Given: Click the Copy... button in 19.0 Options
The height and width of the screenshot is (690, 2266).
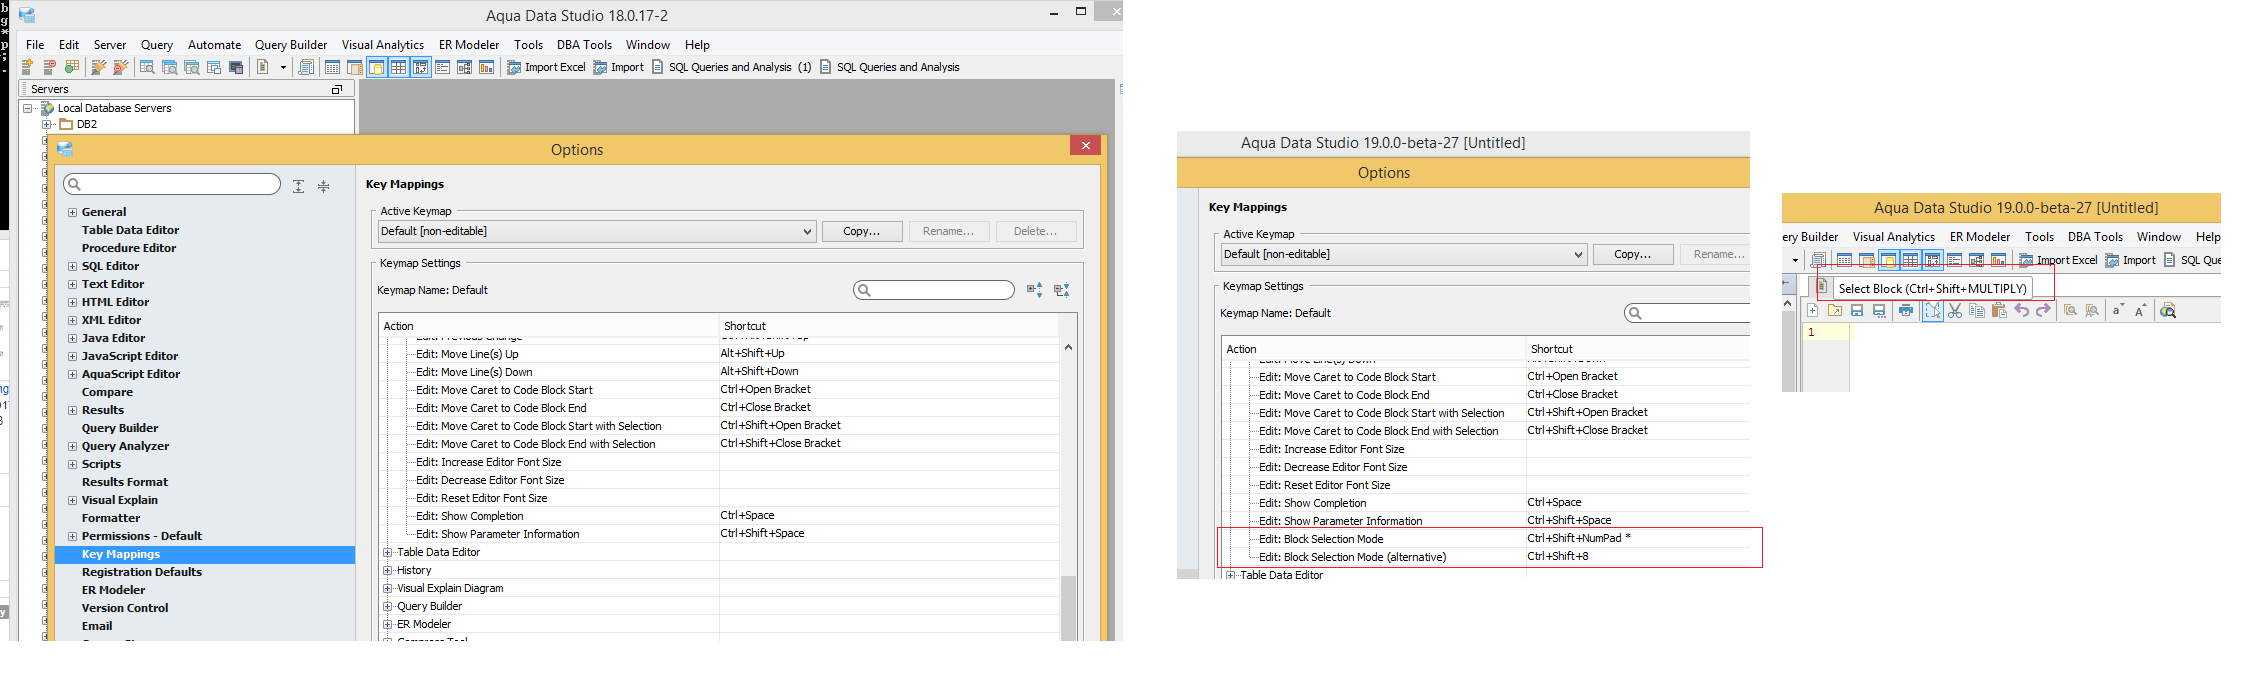Looking at the screenshot, I should [1633, 254].
